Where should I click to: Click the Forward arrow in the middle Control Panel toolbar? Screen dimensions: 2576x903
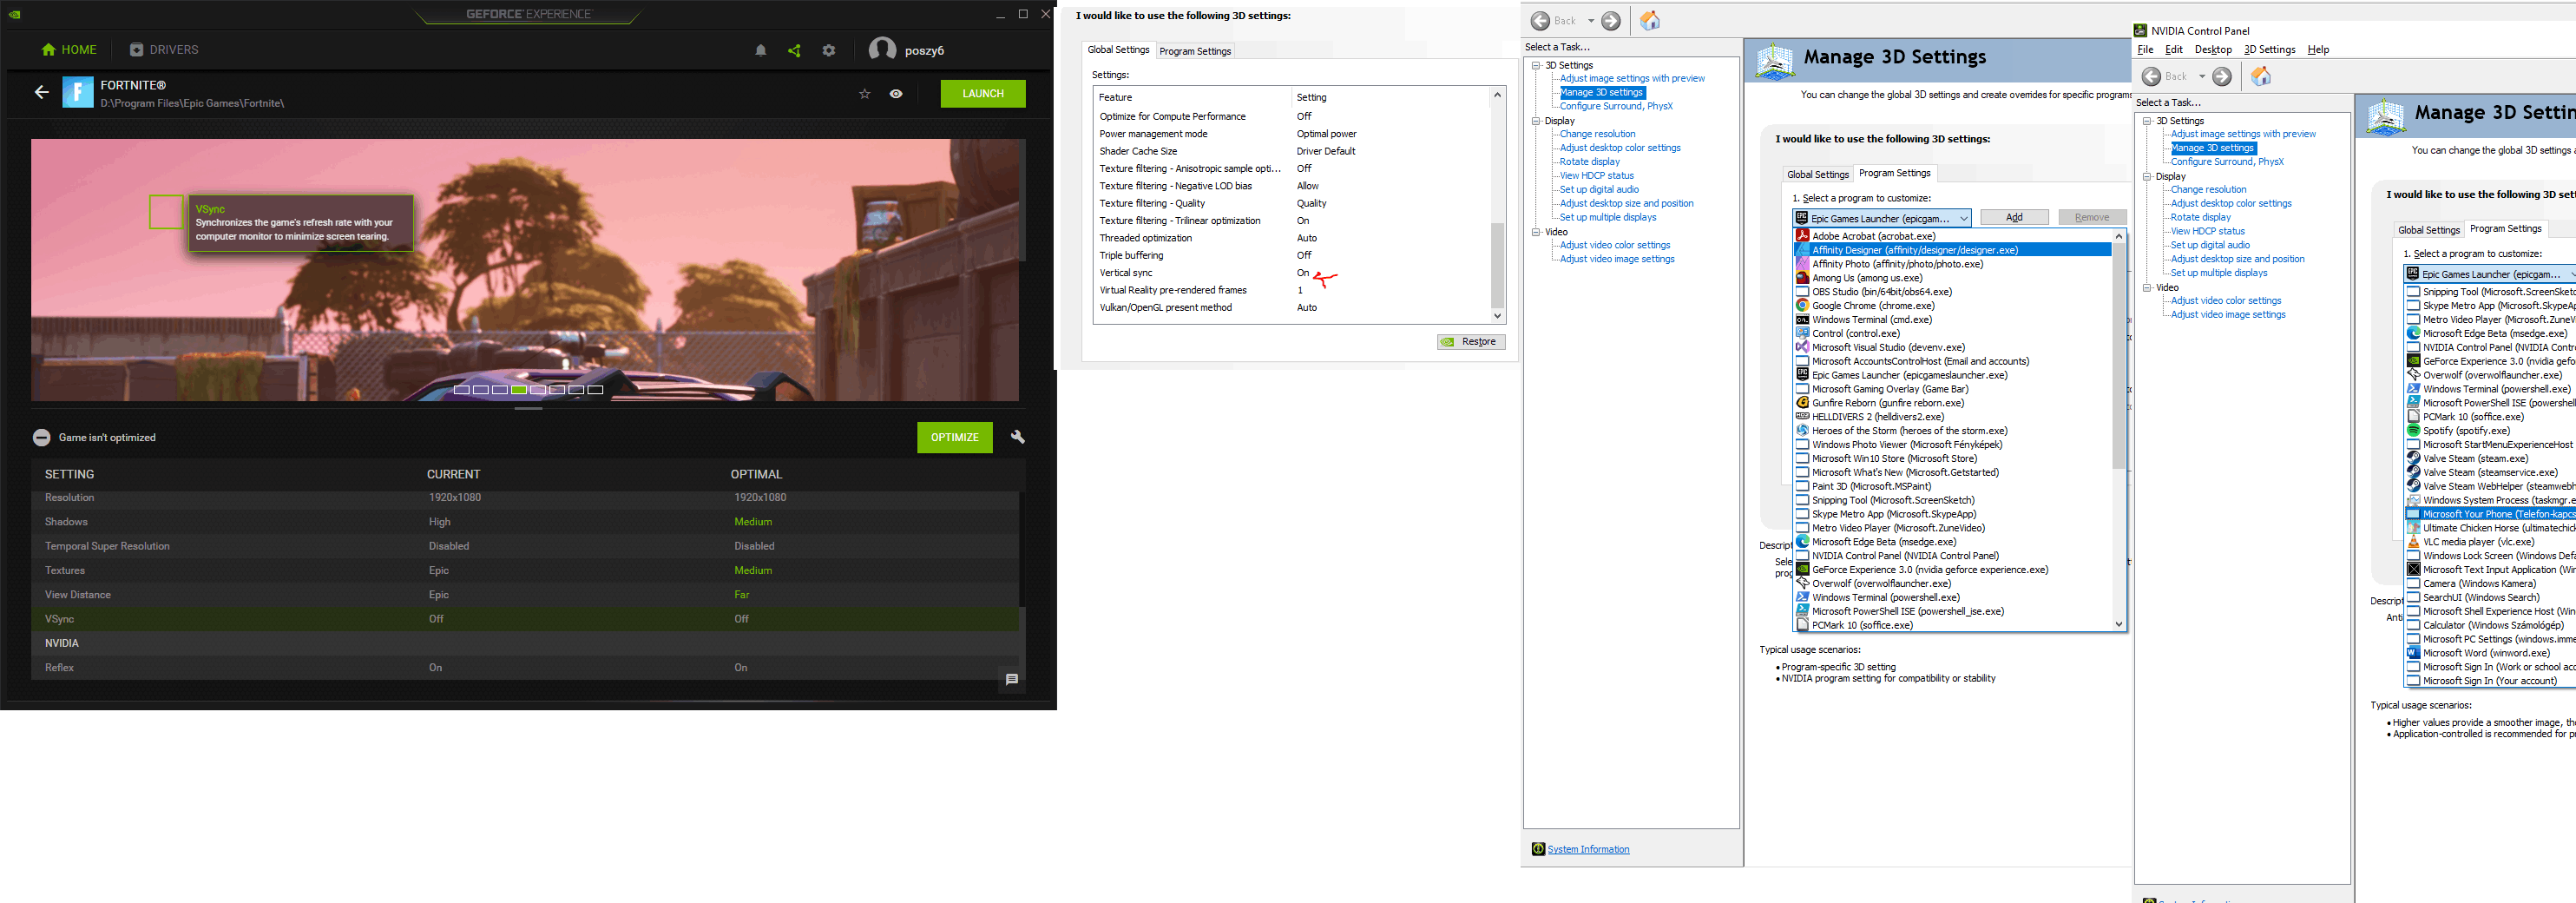click(1611, 21)
